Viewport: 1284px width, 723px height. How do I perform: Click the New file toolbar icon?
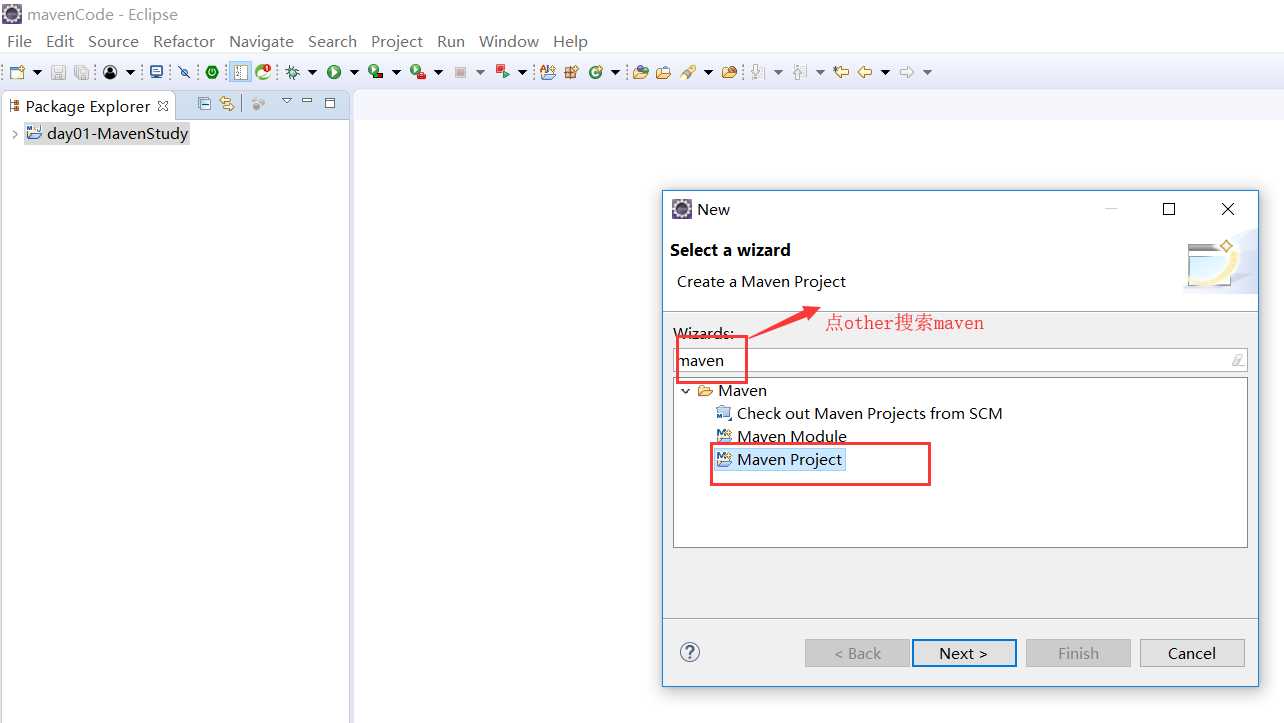(x=17, y=72)
